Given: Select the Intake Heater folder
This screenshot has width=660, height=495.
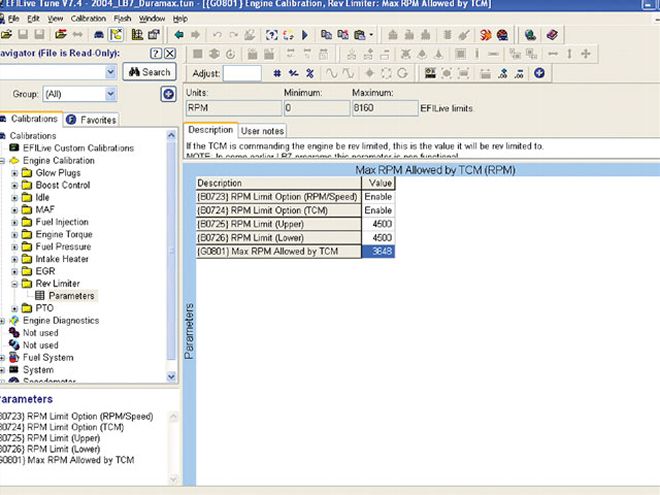Looking at the screenshot, I should (x=62, y=259).
